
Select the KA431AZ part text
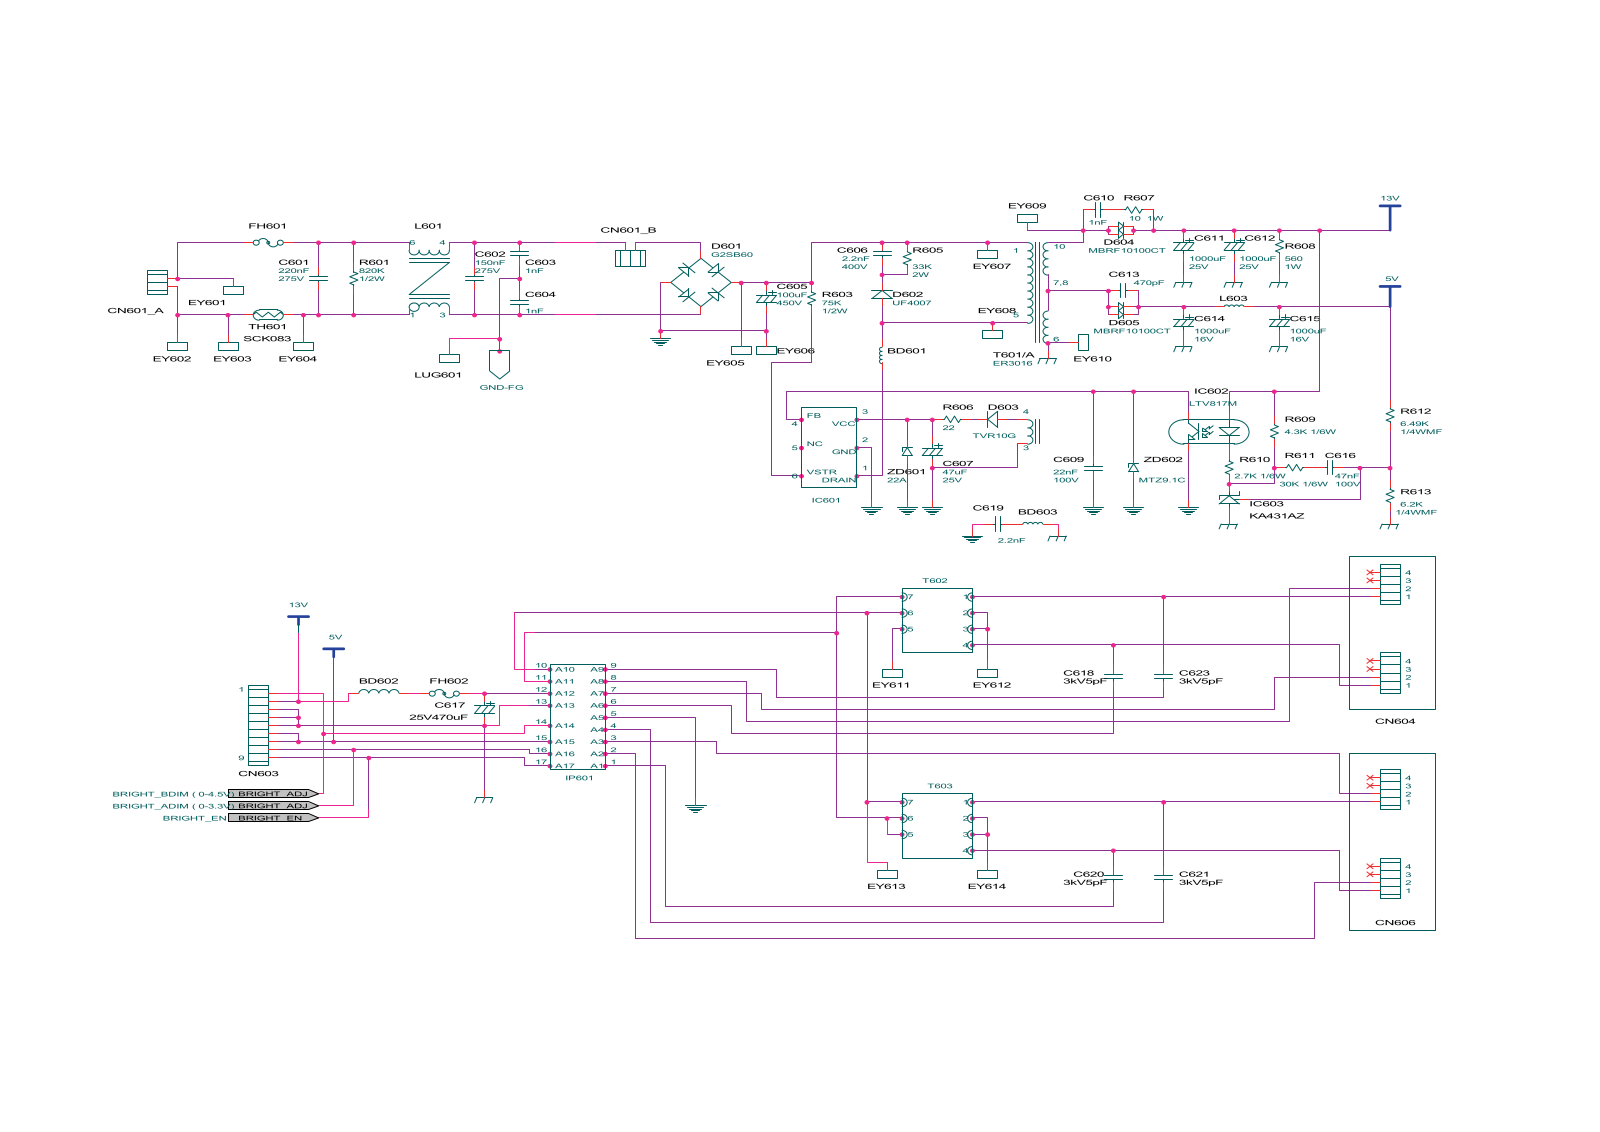click(1277, 516)
